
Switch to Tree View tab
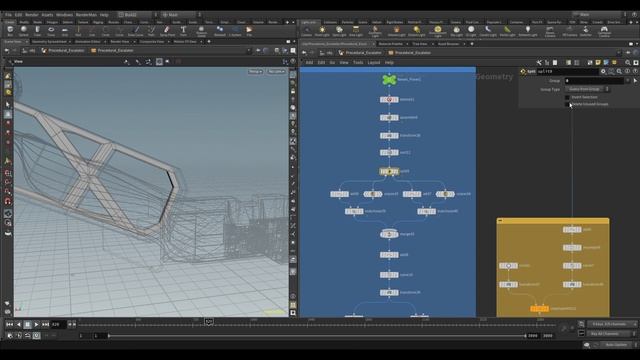tap(420, 44)
